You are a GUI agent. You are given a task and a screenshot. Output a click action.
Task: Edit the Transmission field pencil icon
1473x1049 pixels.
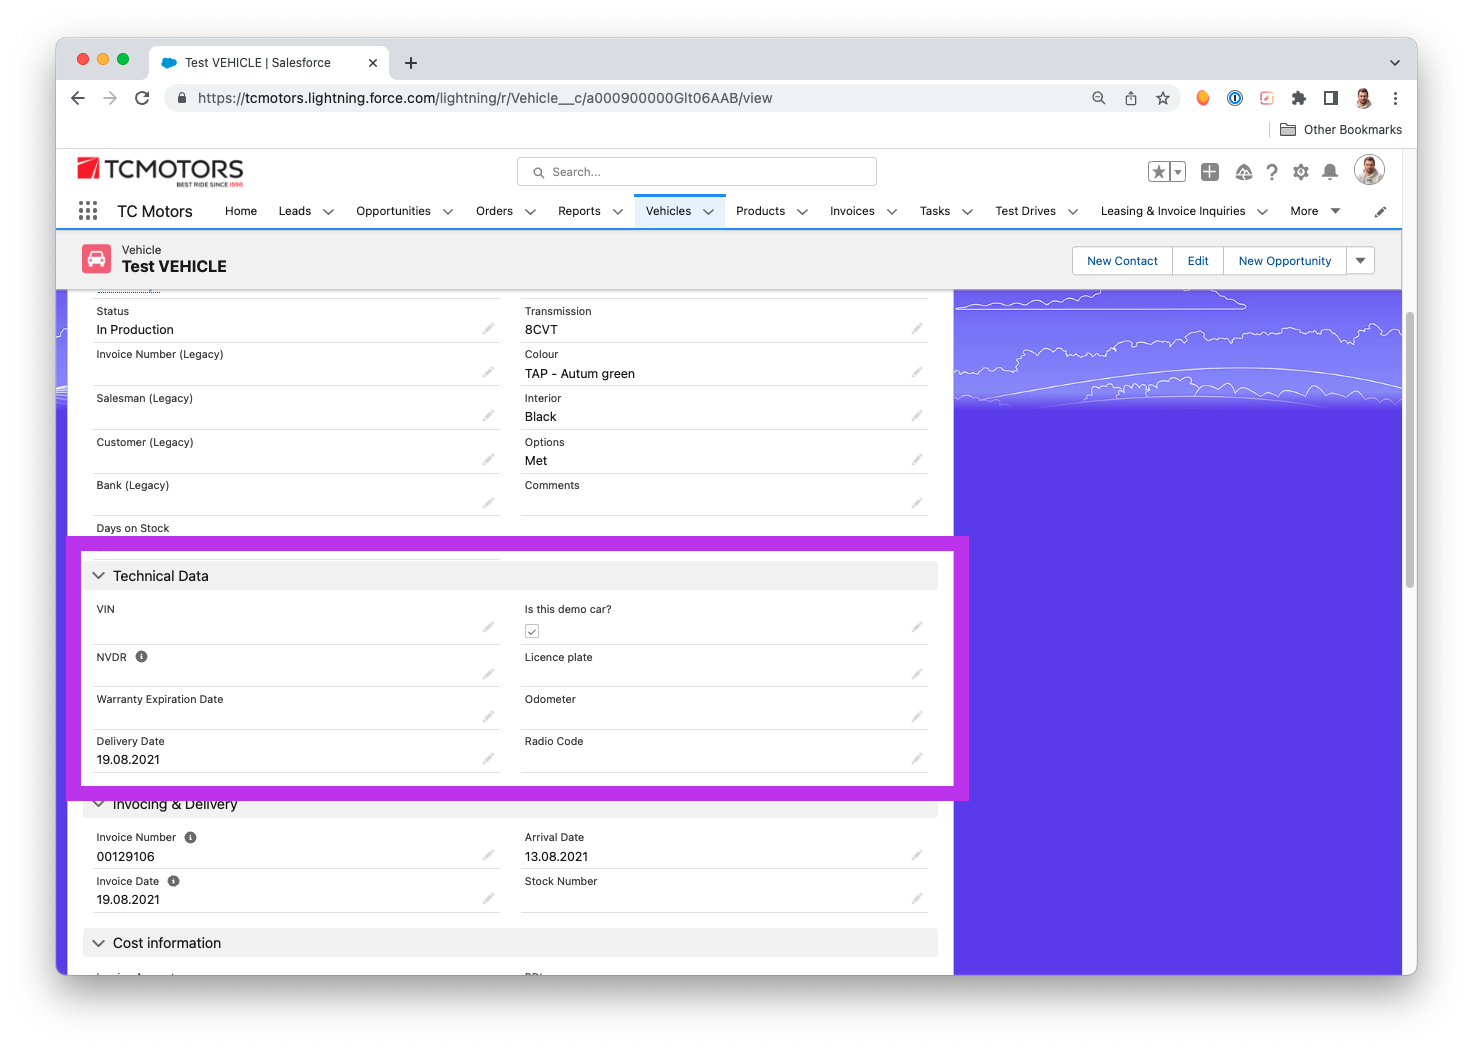tap(917, 329)
